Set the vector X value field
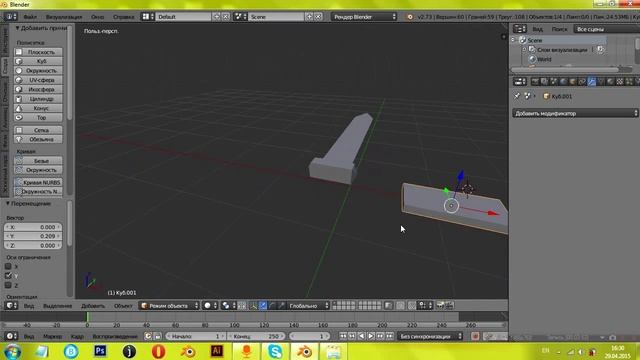 [x=33, y=227]
